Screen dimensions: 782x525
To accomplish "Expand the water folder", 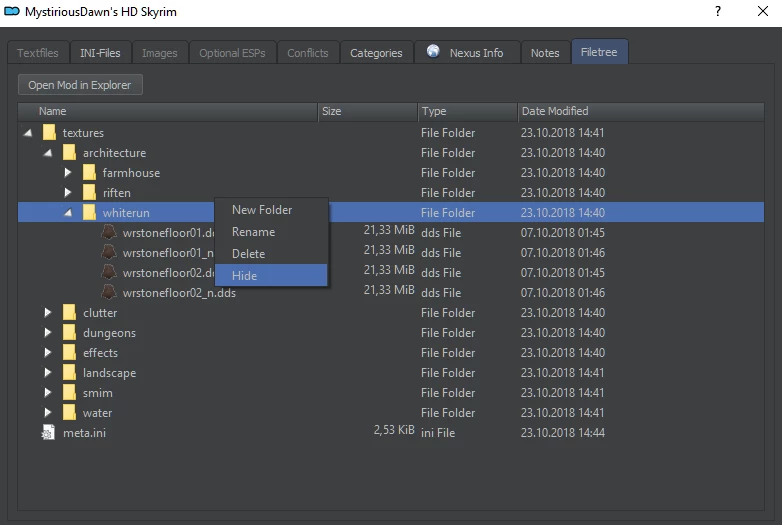I will click(47, 412).
